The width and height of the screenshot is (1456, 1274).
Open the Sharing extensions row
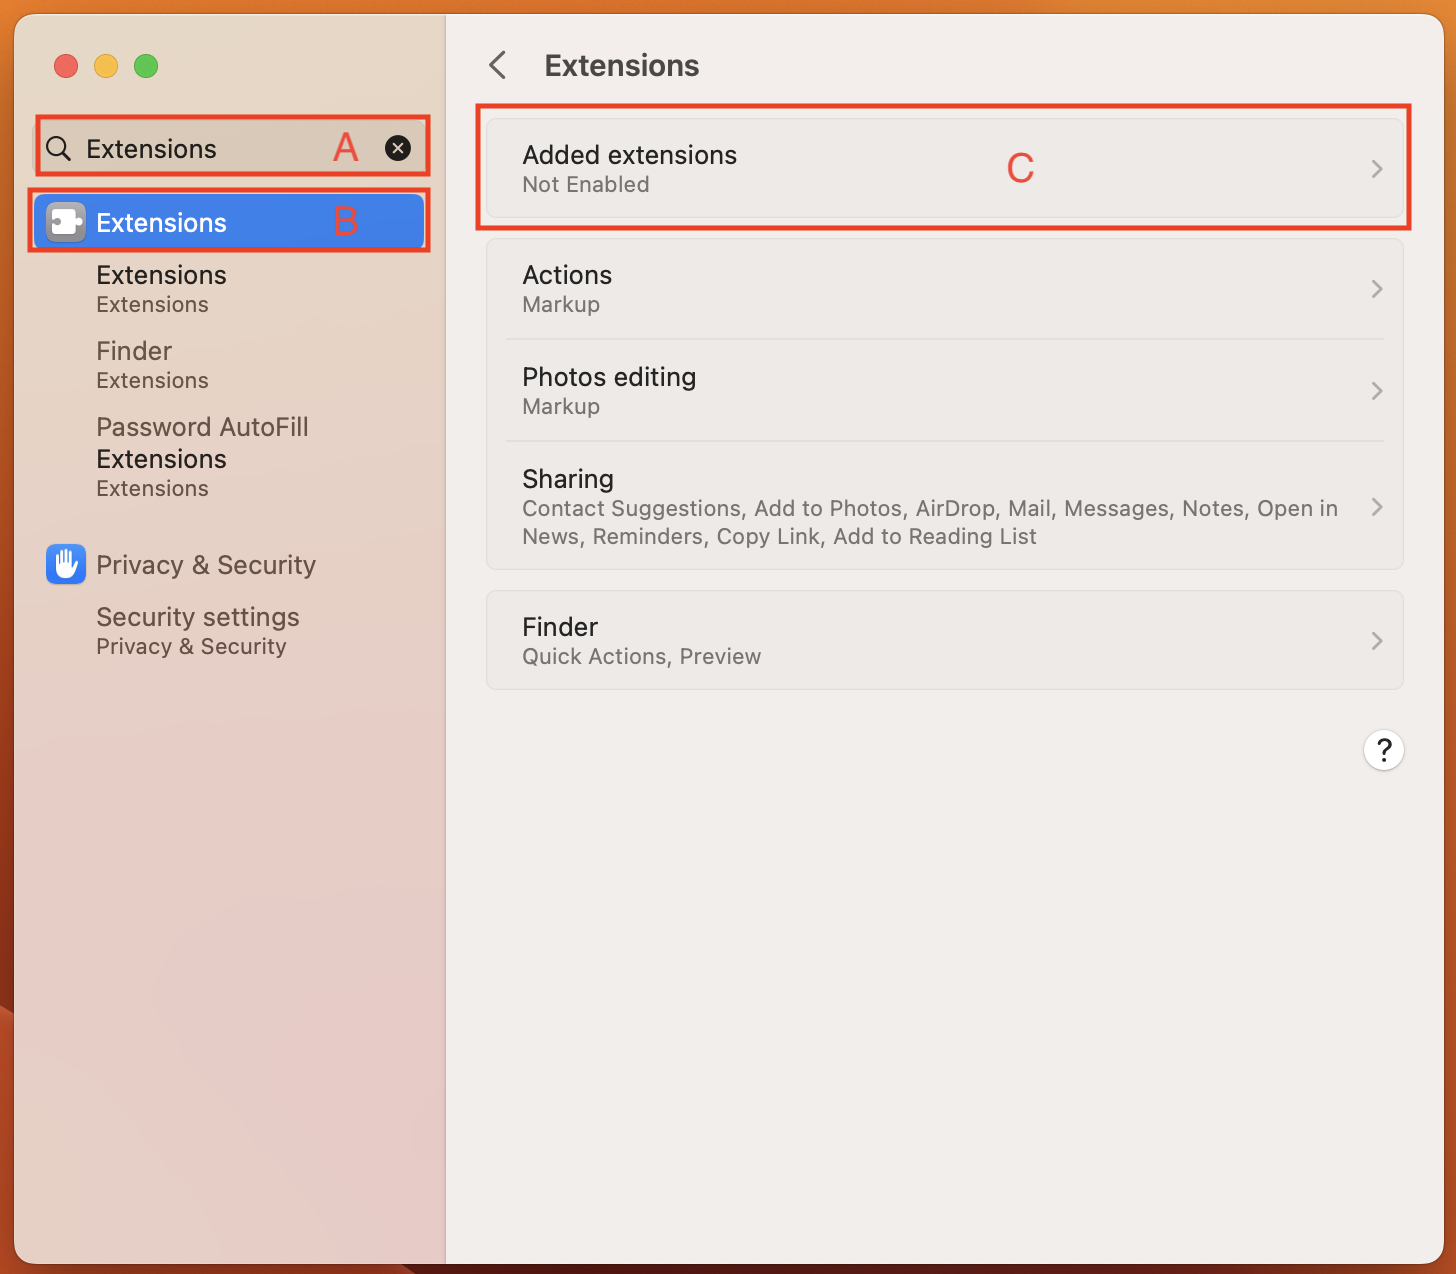click(945, 507)
